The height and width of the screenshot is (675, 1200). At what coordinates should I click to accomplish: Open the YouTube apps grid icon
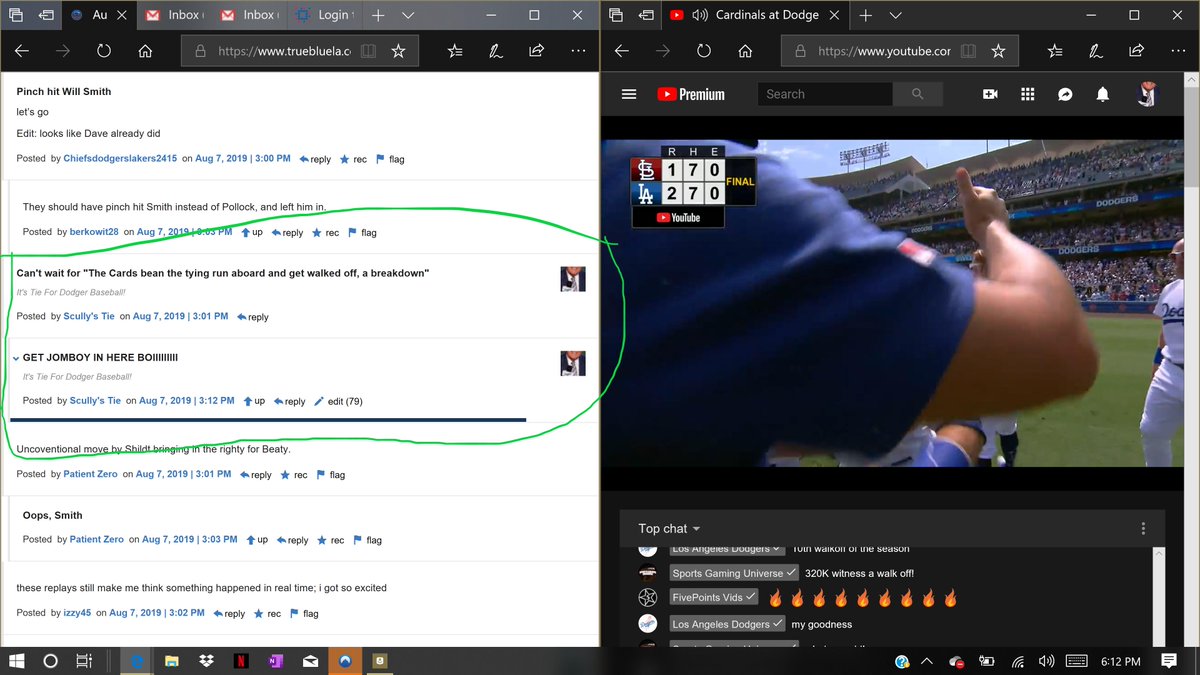coord(1027,94)
